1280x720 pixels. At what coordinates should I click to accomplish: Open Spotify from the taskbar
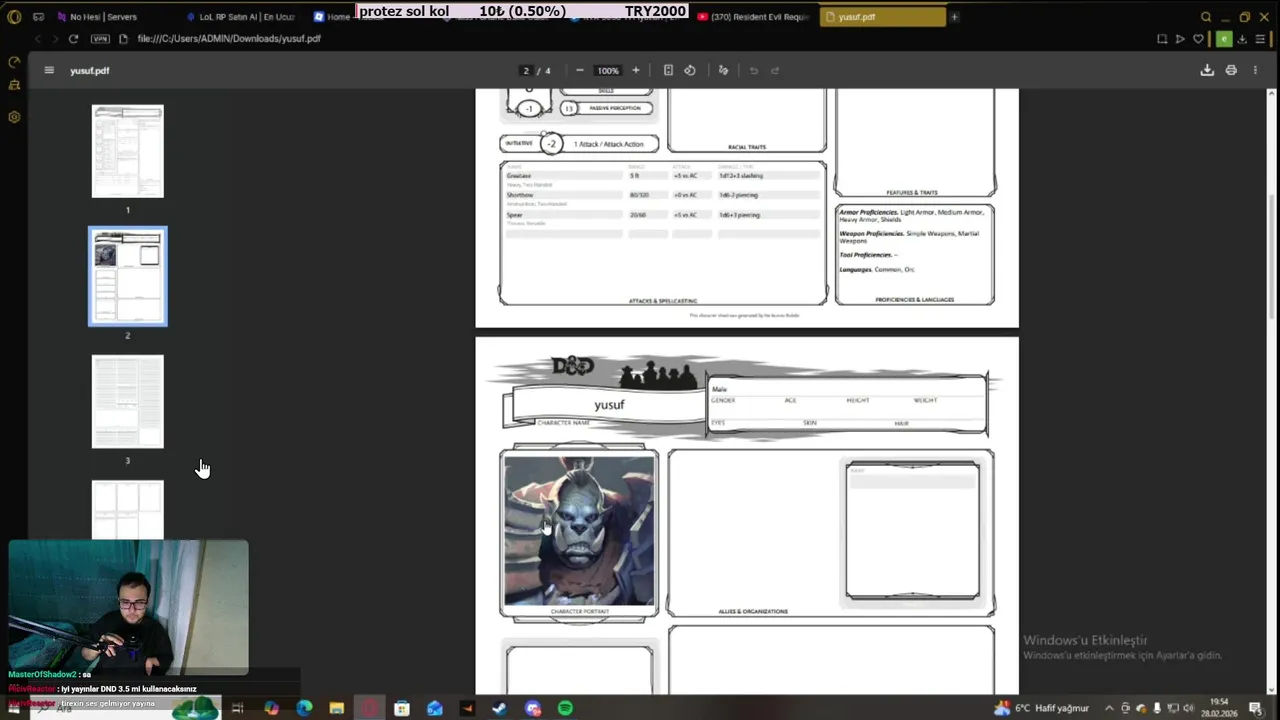point(565,708)
